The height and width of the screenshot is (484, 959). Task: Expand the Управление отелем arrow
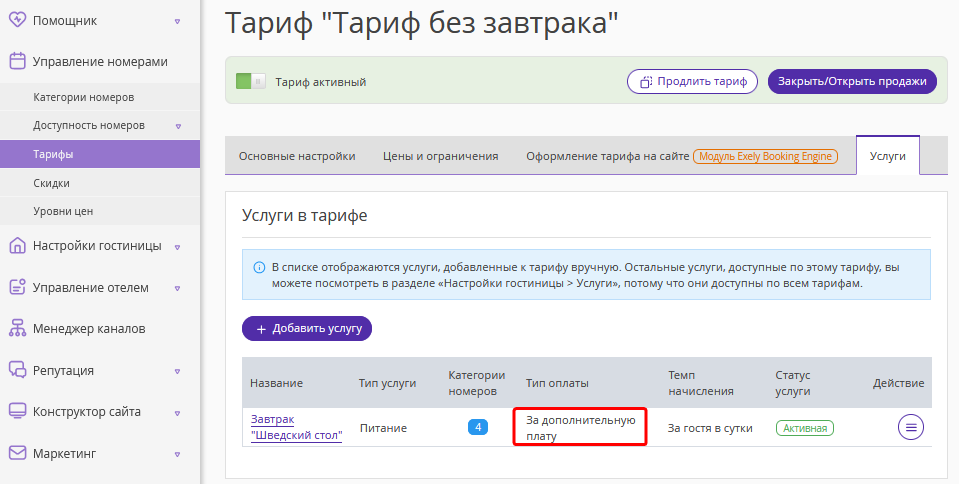[x=177, y=288]
